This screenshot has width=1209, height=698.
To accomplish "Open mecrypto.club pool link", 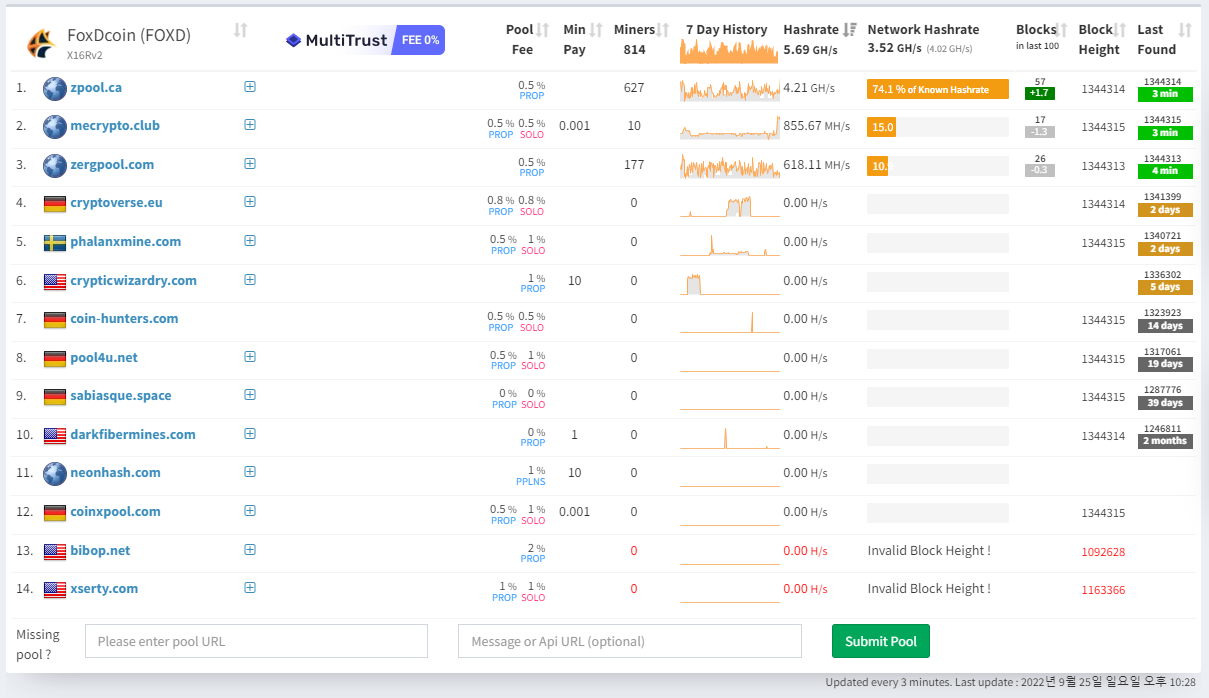I will (115, 126).
